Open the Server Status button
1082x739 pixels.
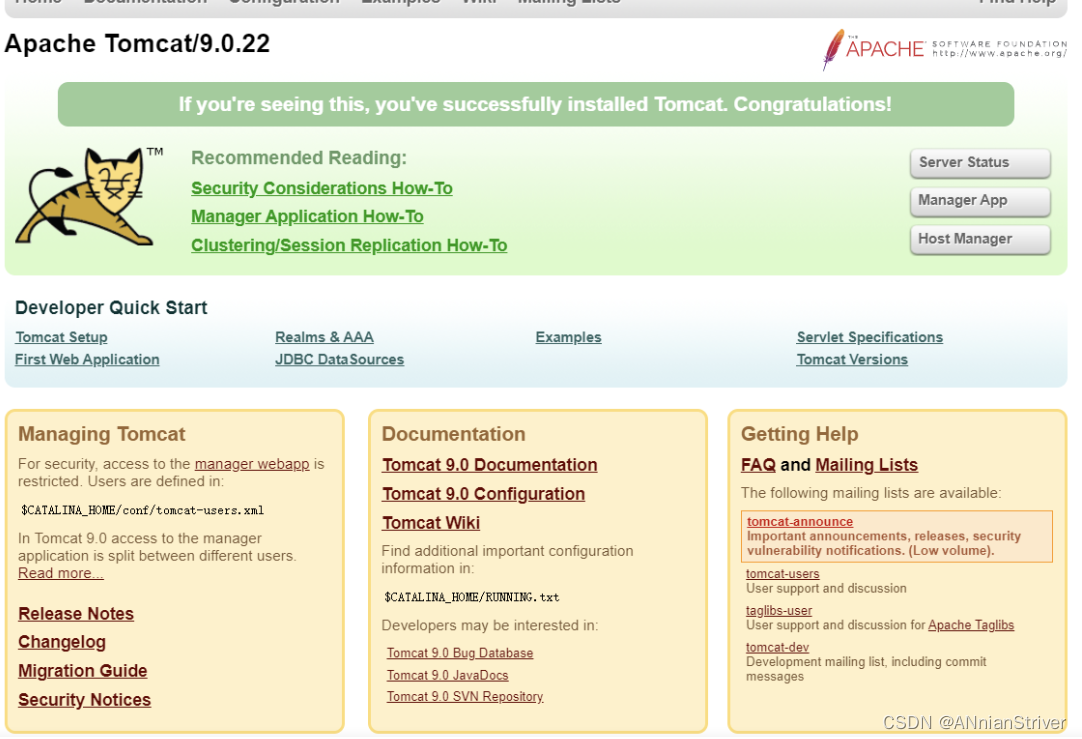(980, 163)
